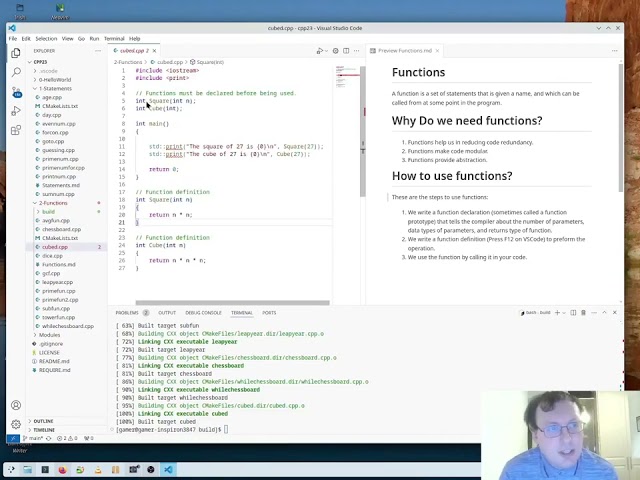Click the editor horizontal scrollbar
The height and width of the screenshot is (480, 640).
click(232, 303)
